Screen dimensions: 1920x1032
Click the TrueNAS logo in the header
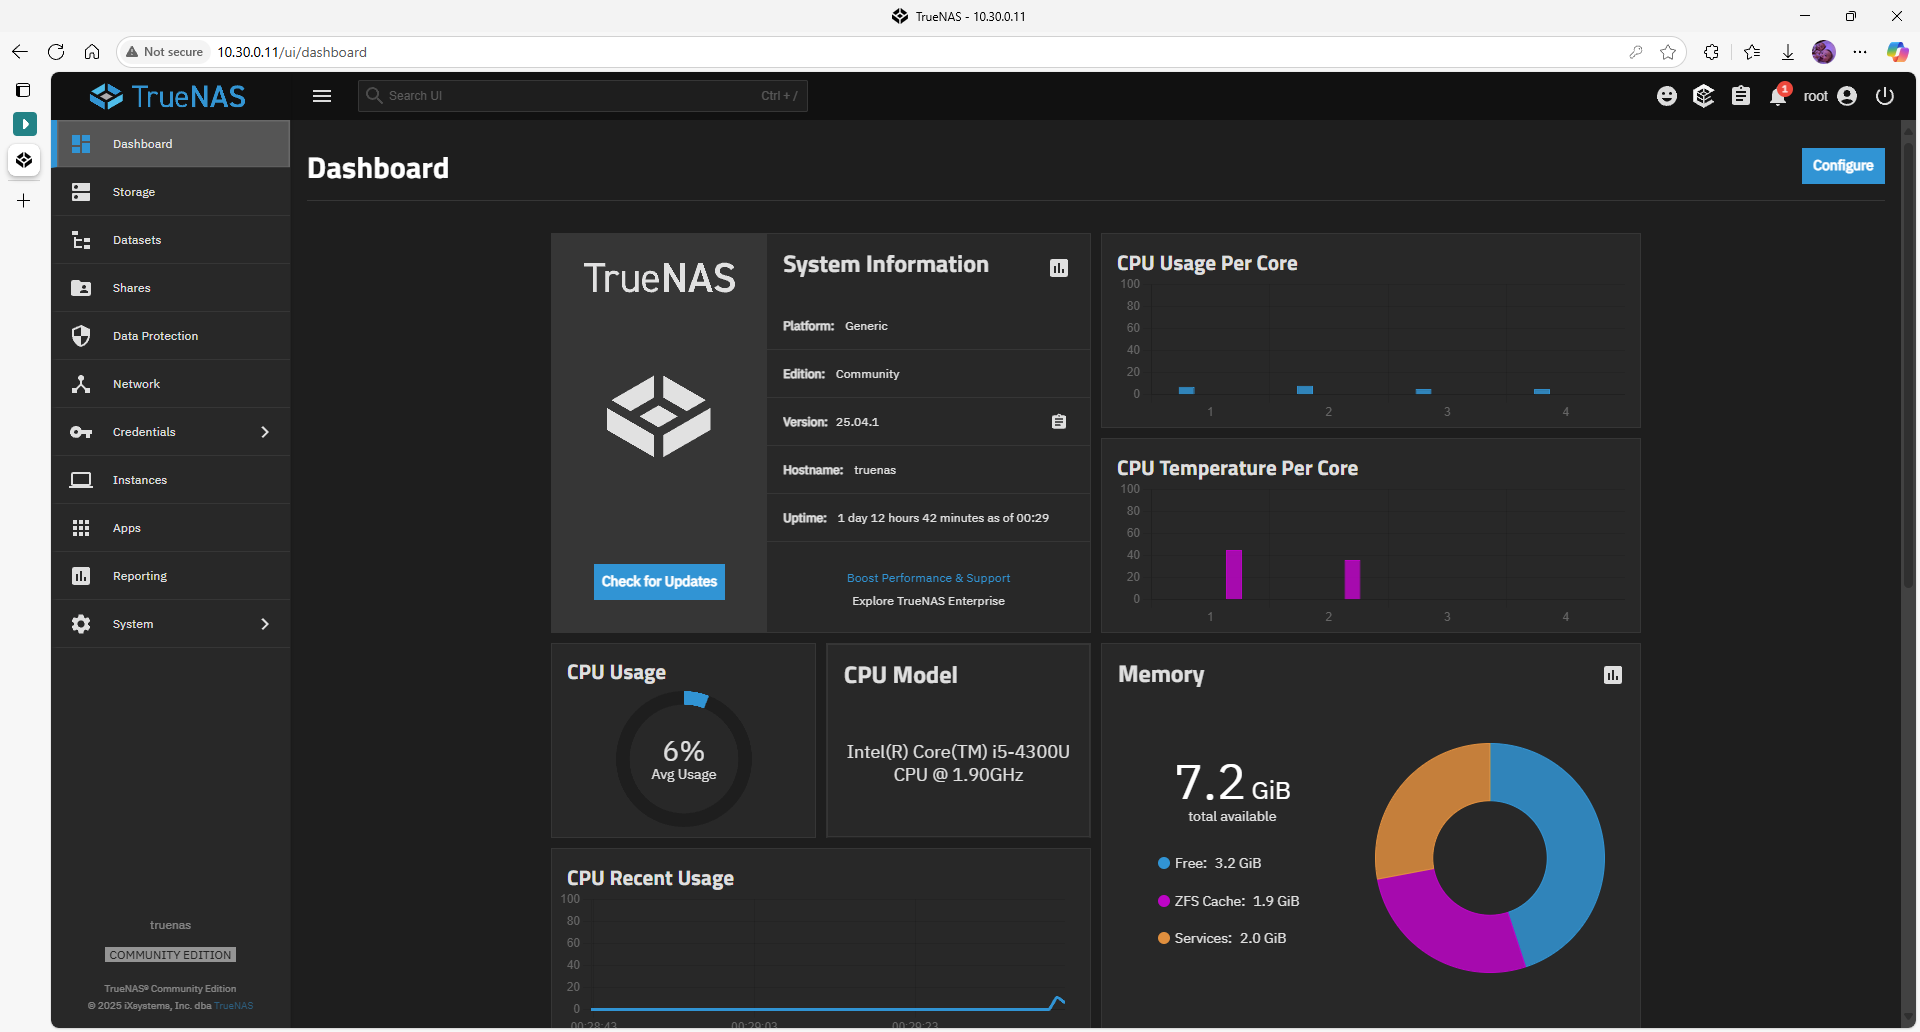[x=167, y=96]
